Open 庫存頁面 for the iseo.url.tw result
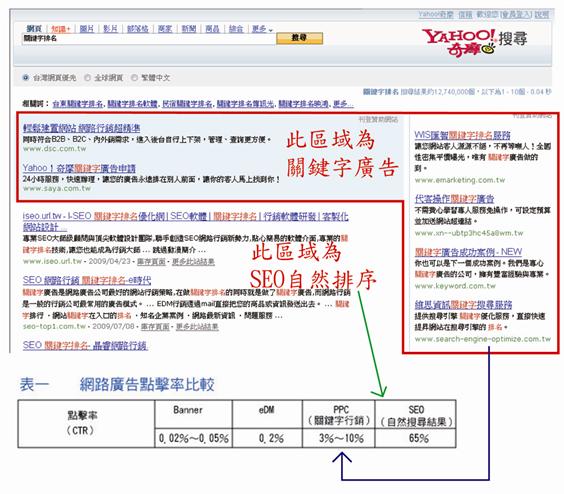Image resolution: width=564 pixels, height=494 pixels. tap(151, 261)
